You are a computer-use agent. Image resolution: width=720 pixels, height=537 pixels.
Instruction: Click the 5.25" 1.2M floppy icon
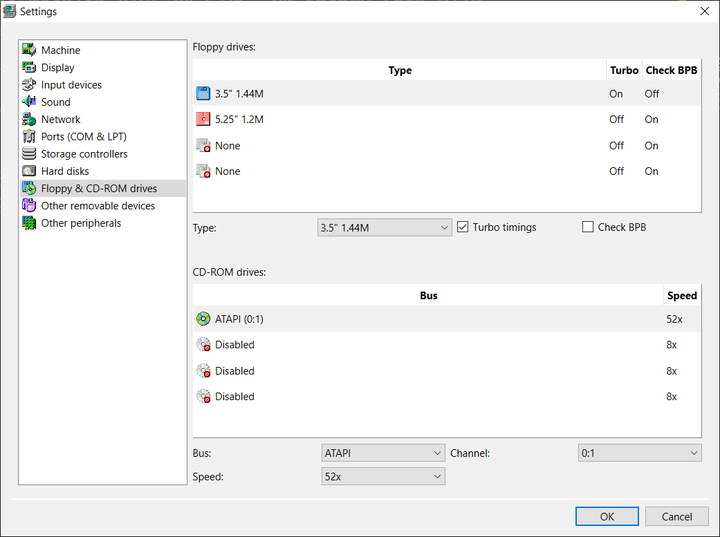(204, 120)
